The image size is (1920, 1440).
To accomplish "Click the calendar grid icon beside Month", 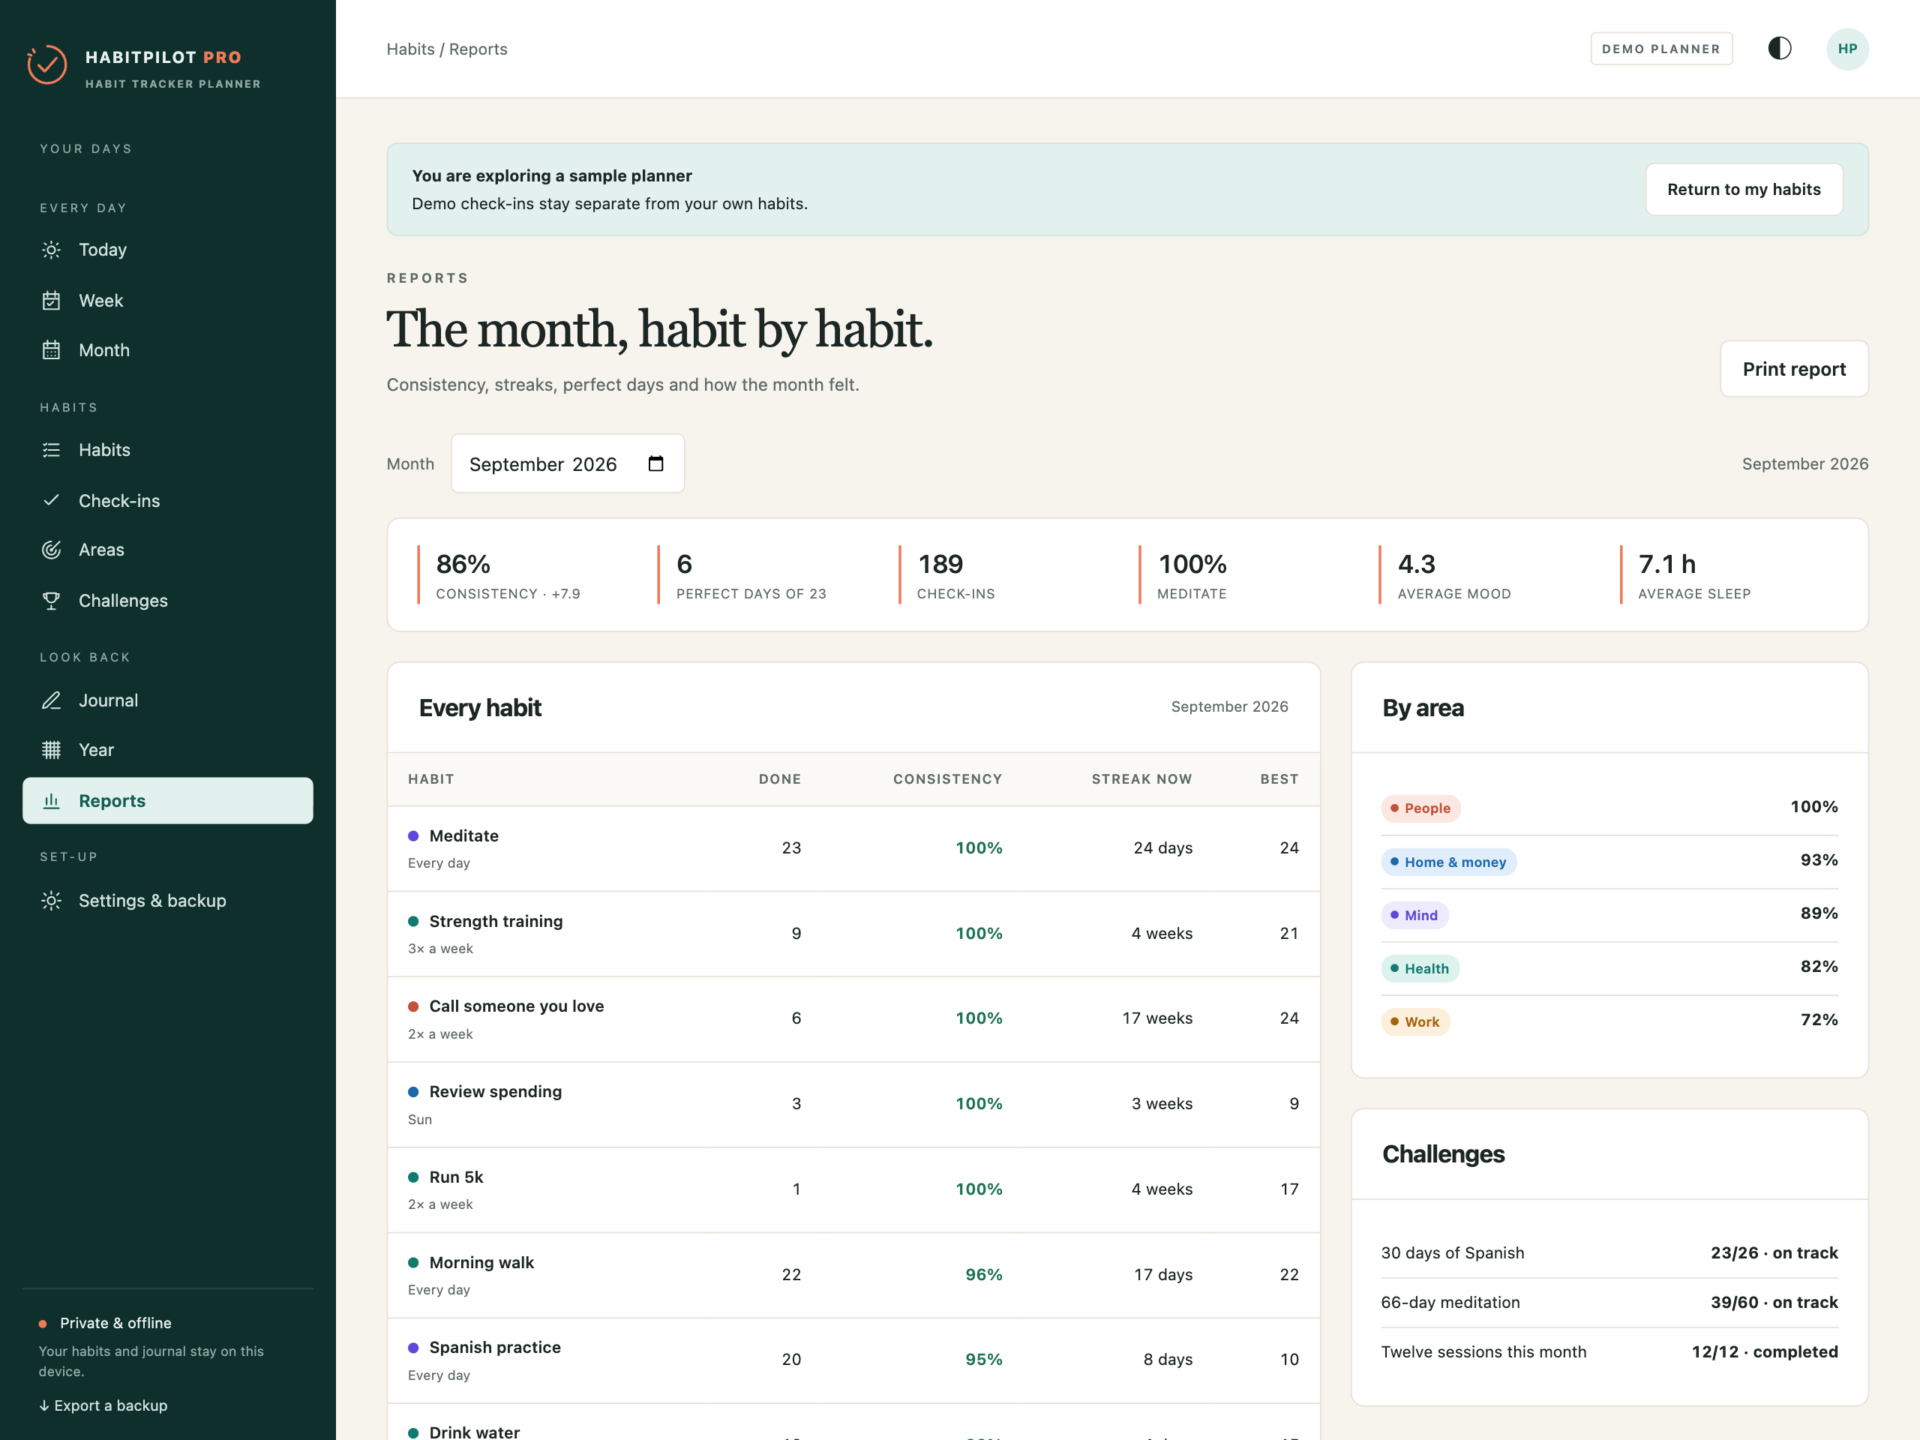I will click(x=51, y=350).
